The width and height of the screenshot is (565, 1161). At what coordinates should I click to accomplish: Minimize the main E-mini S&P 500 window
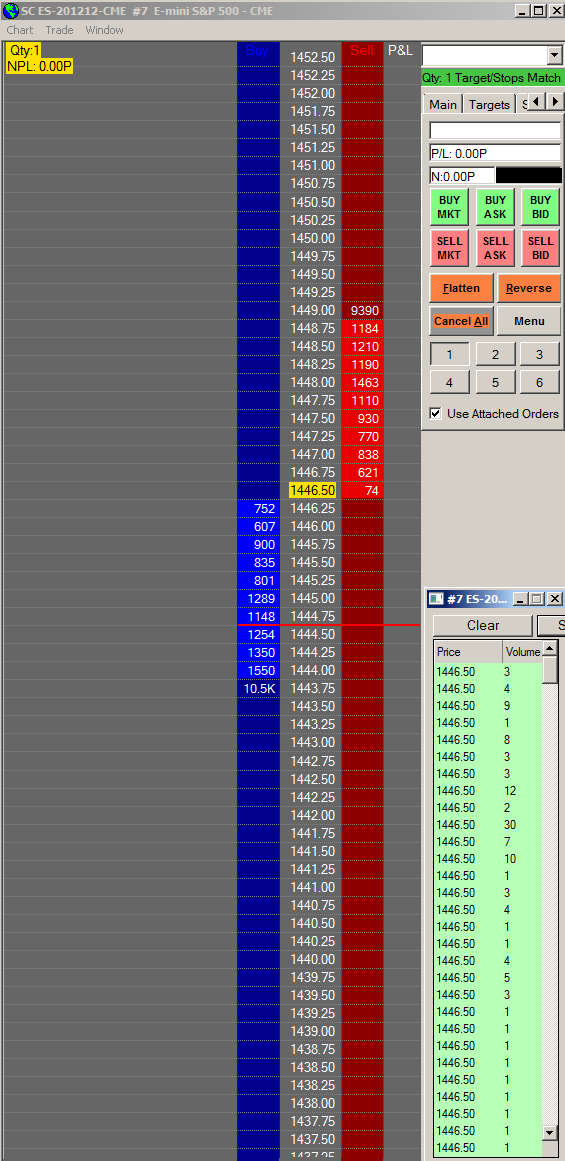point(523,10)
